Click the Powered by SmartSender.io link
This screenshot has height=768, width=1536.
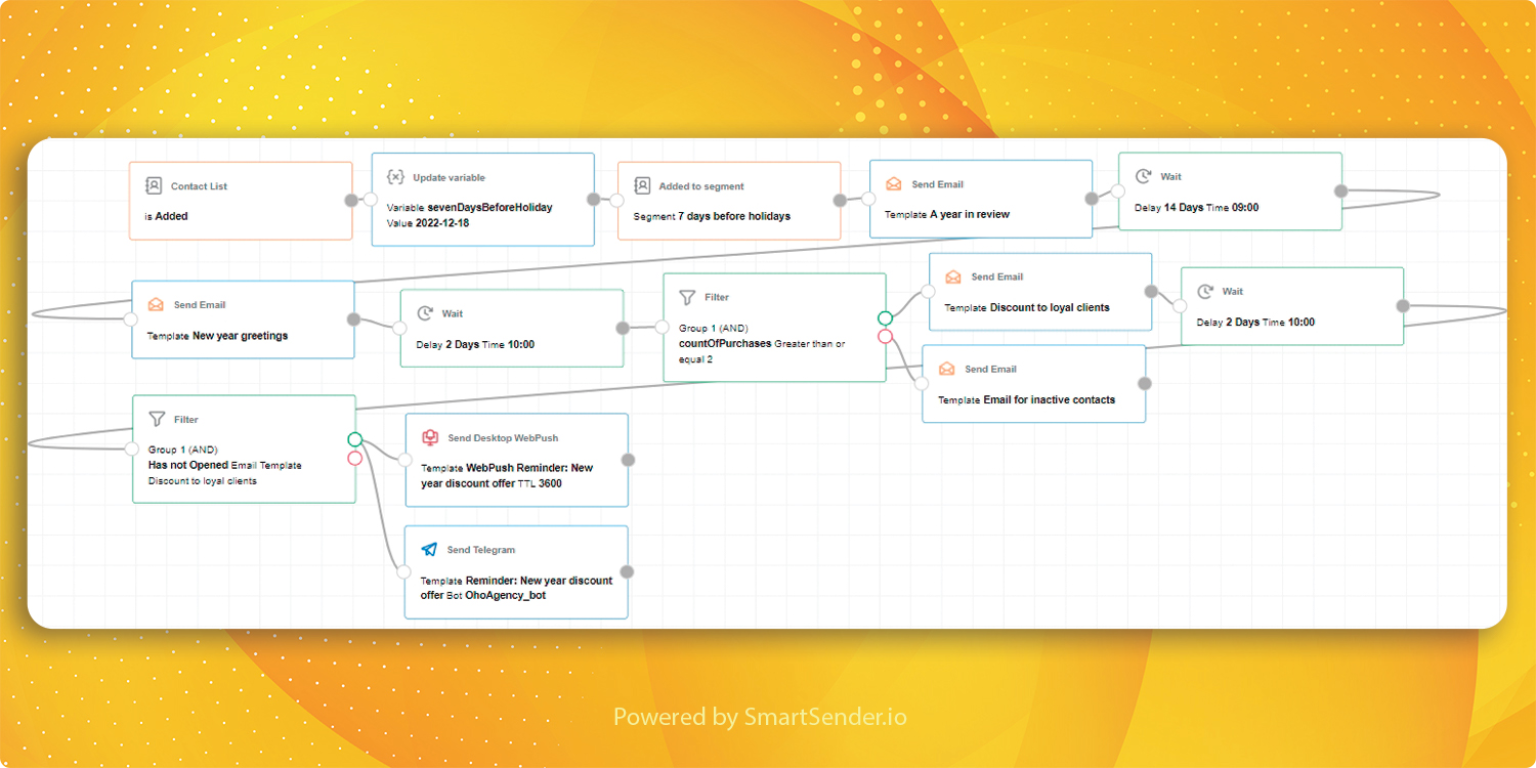(760, 717)
